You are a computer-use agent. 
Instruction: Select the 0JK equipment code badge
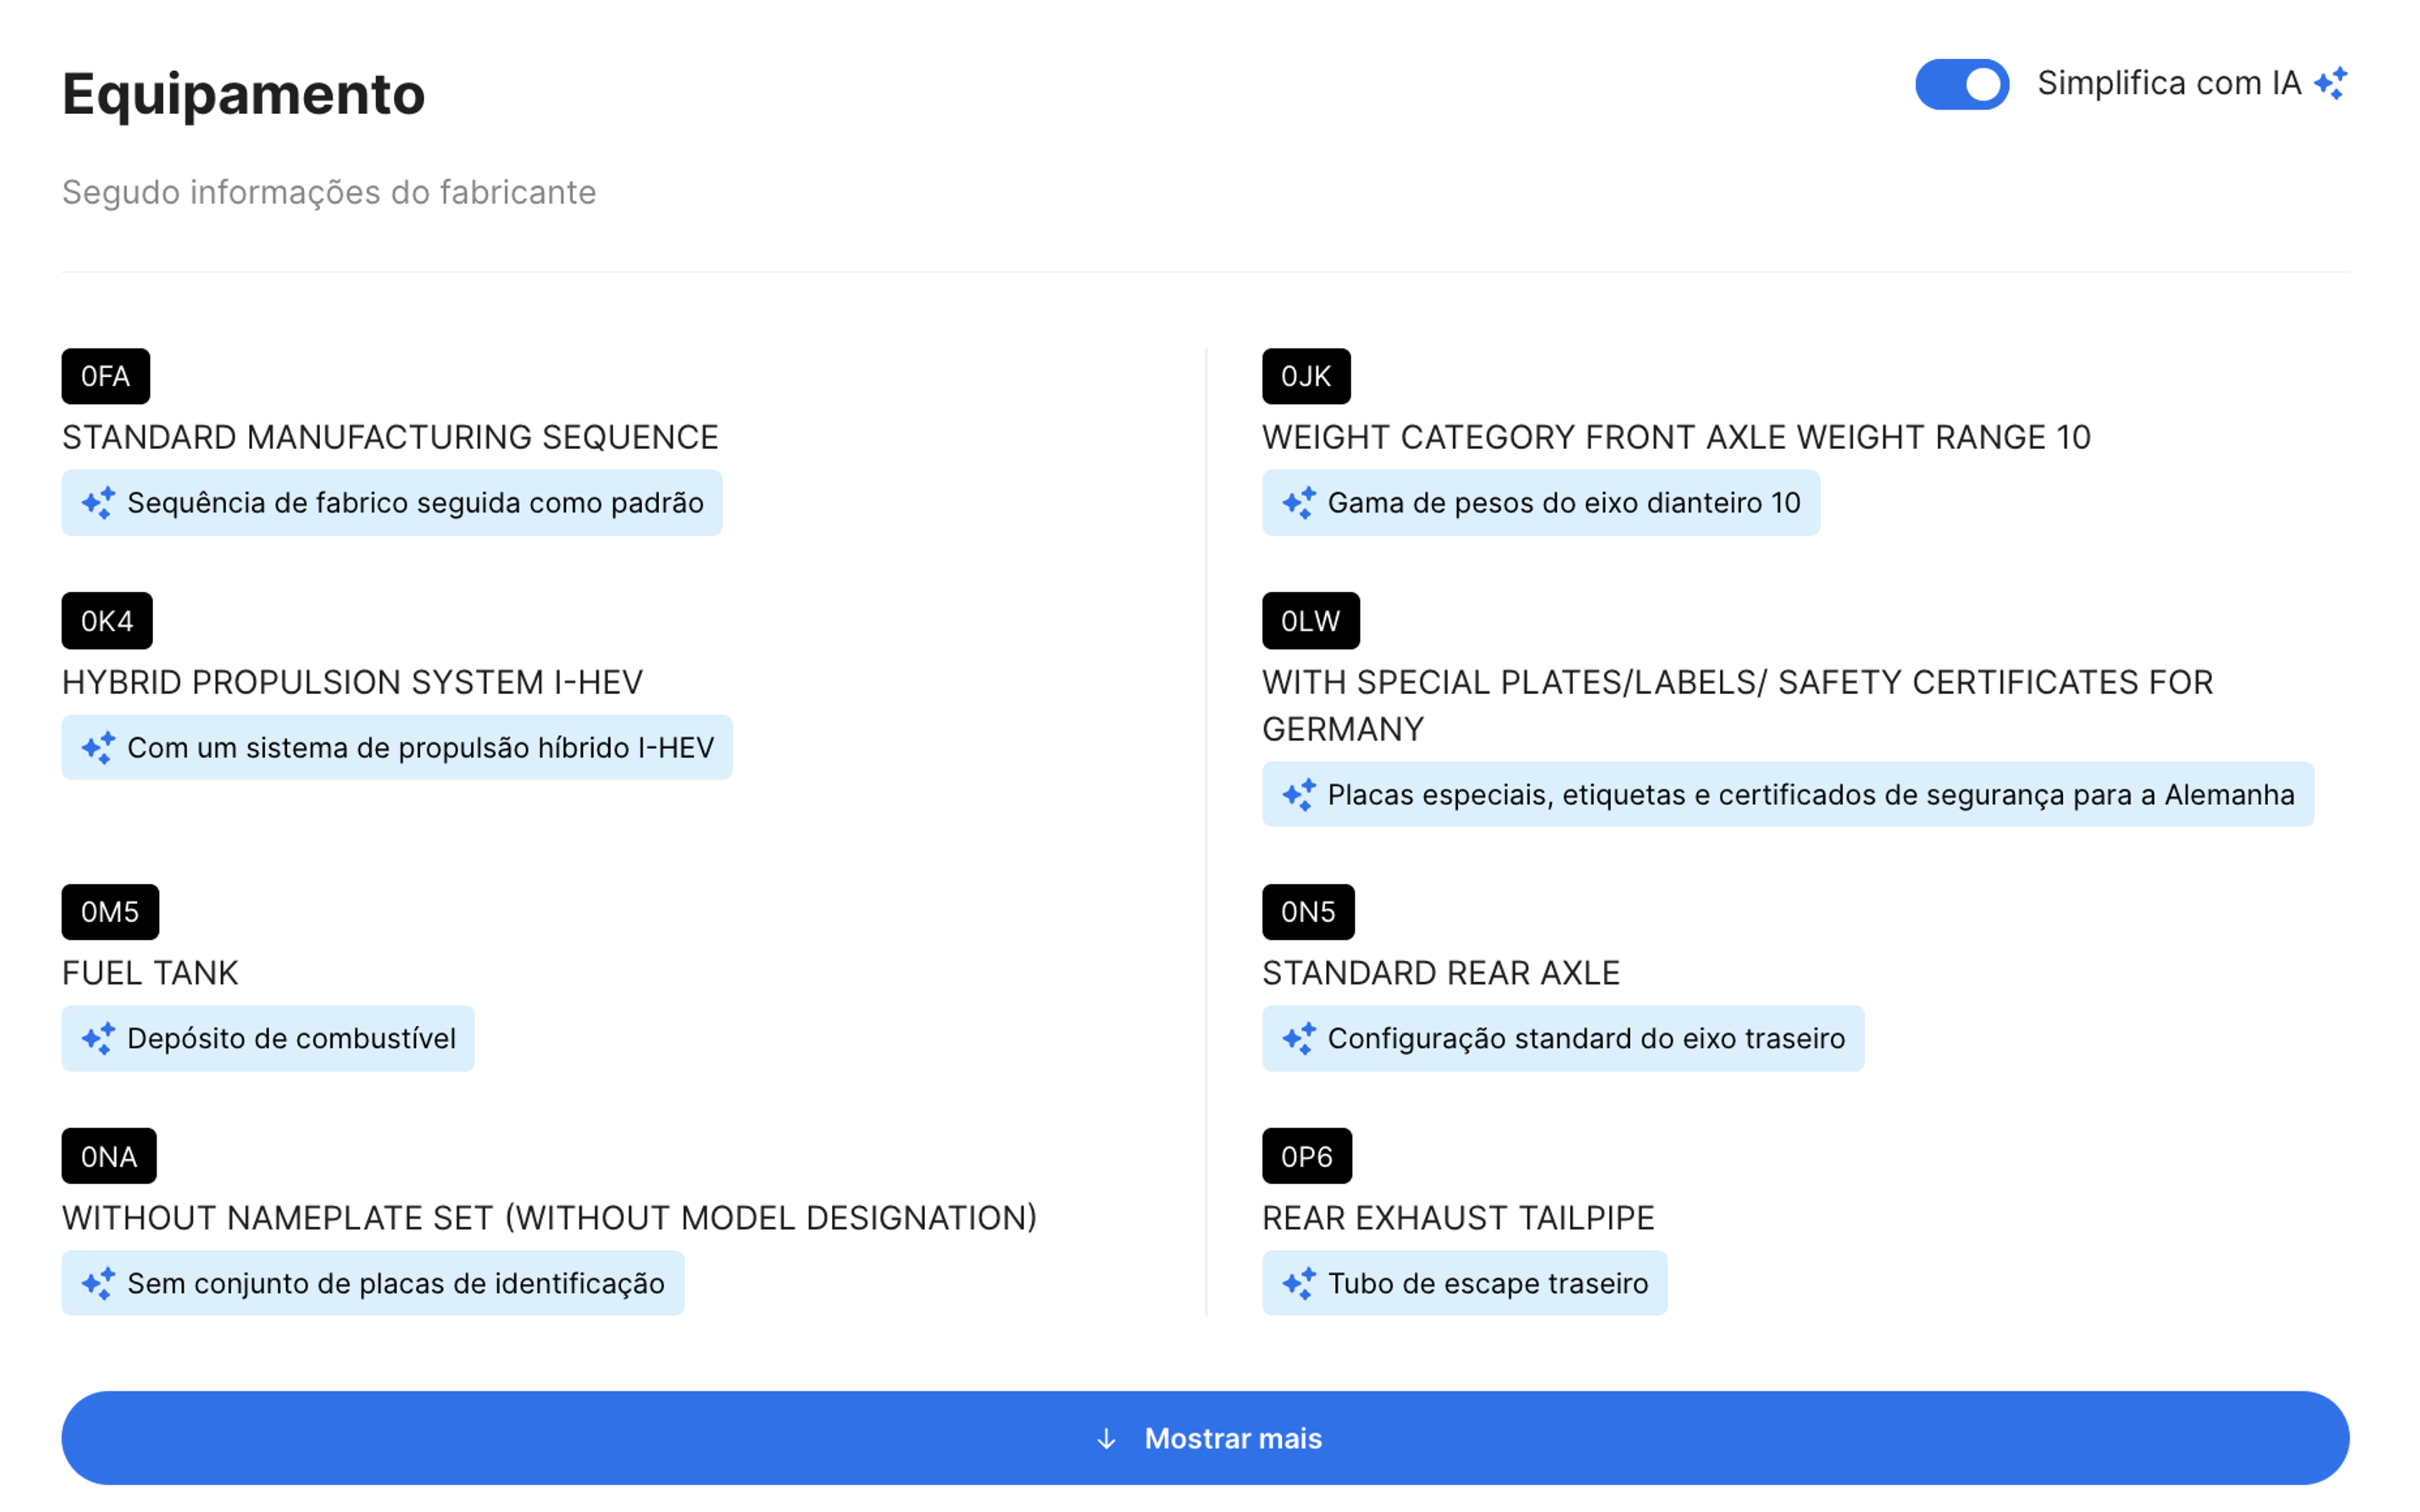pyautogui.click(x=1306, y=376)
